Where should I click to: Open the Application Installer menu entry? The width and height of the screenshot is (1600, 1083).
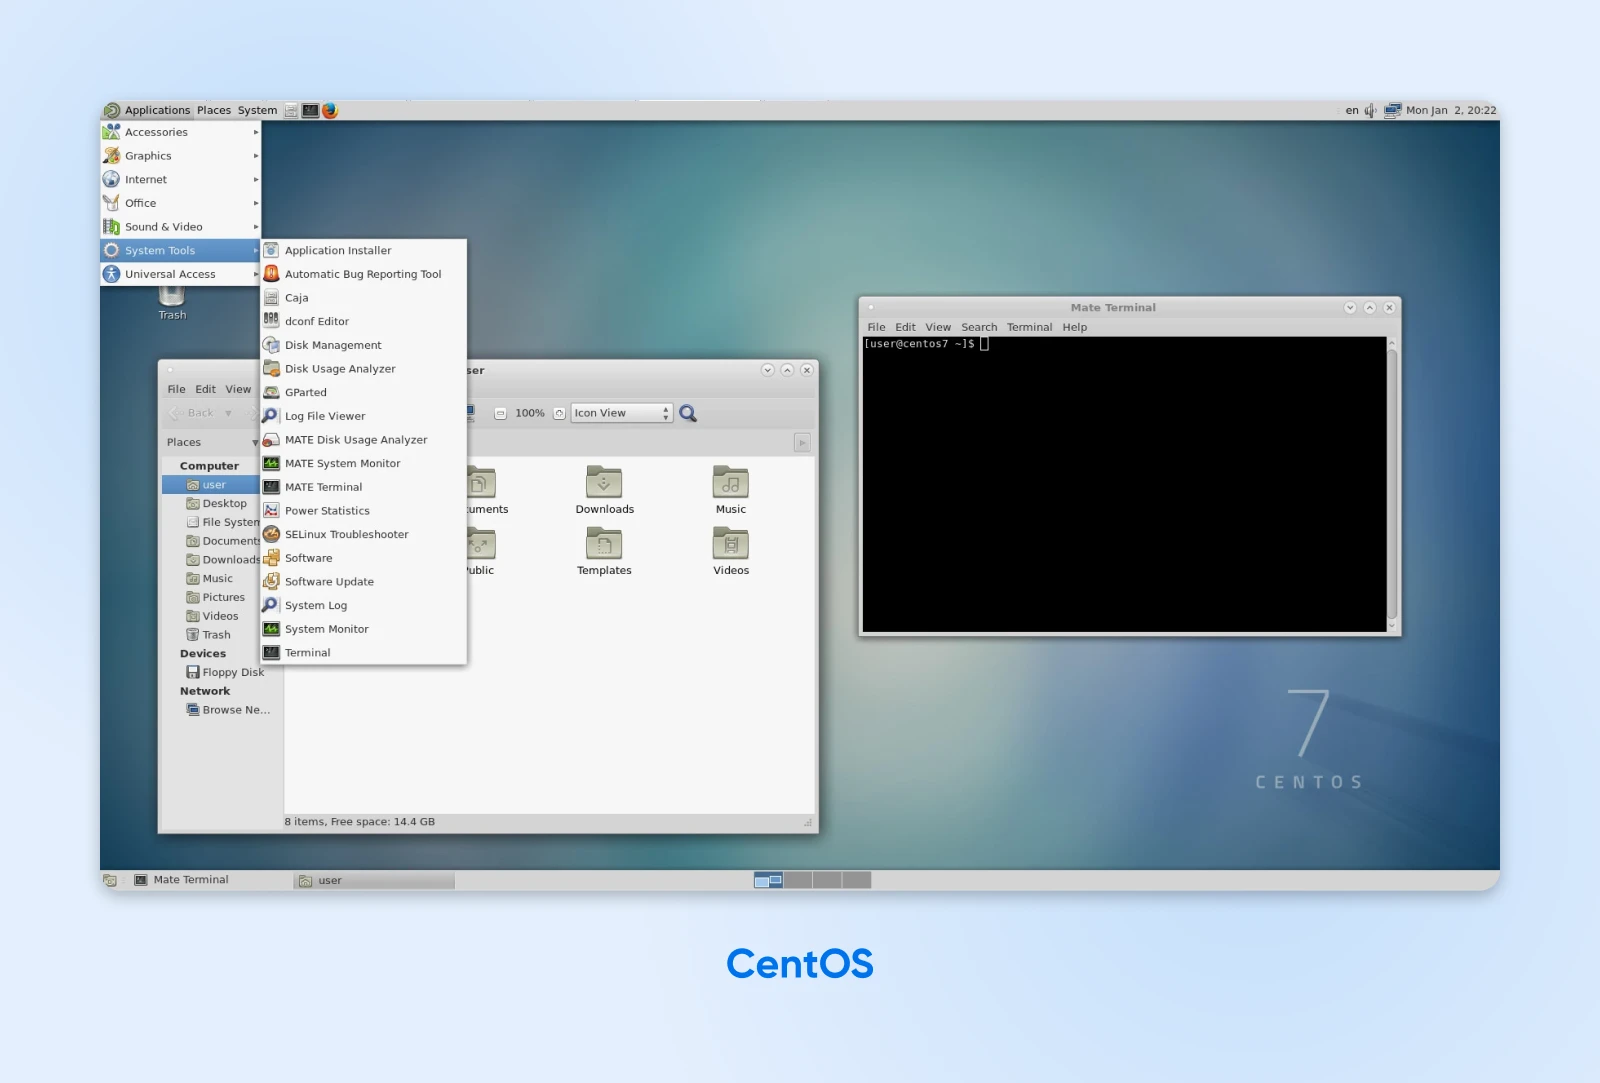(x=363, y=250)
